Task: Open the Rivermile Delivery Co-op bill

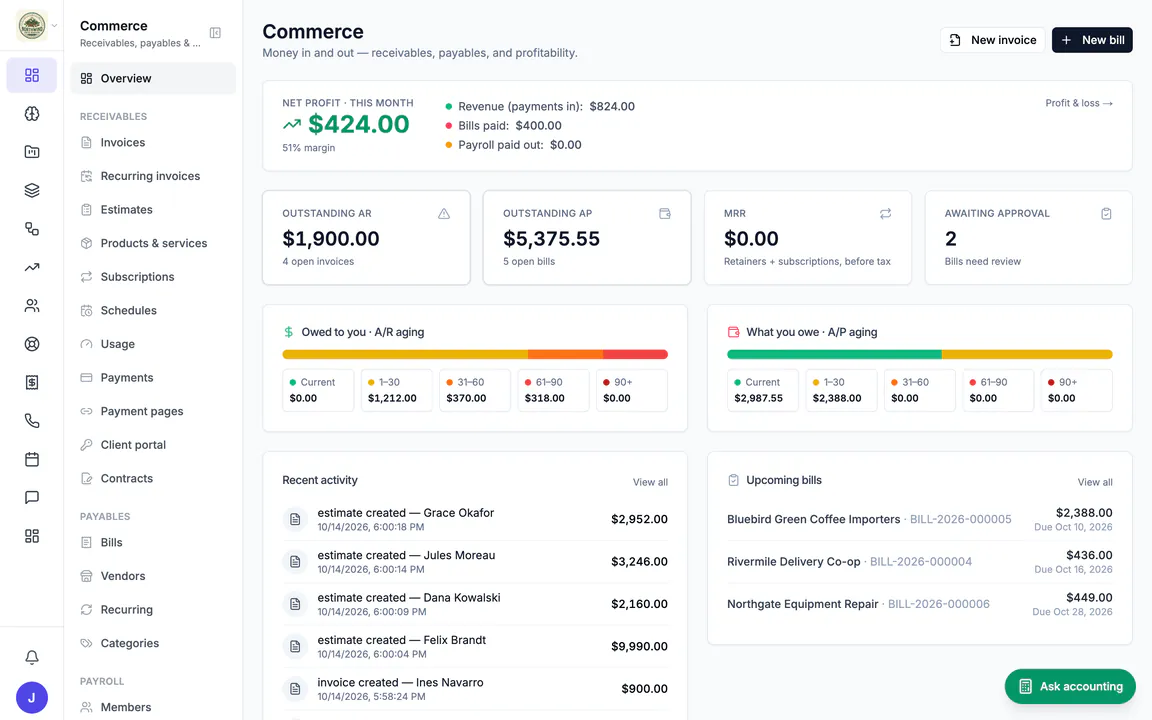Action: 919,562
